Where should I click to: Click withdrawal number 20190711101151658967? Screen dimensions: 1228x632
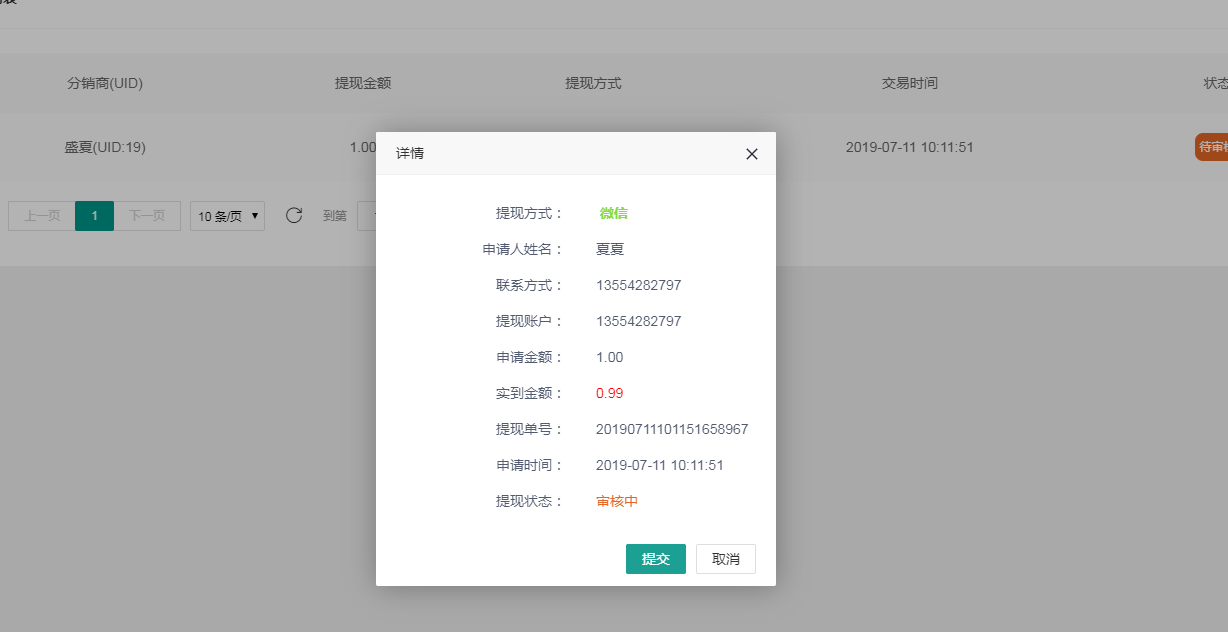(671, 429)
